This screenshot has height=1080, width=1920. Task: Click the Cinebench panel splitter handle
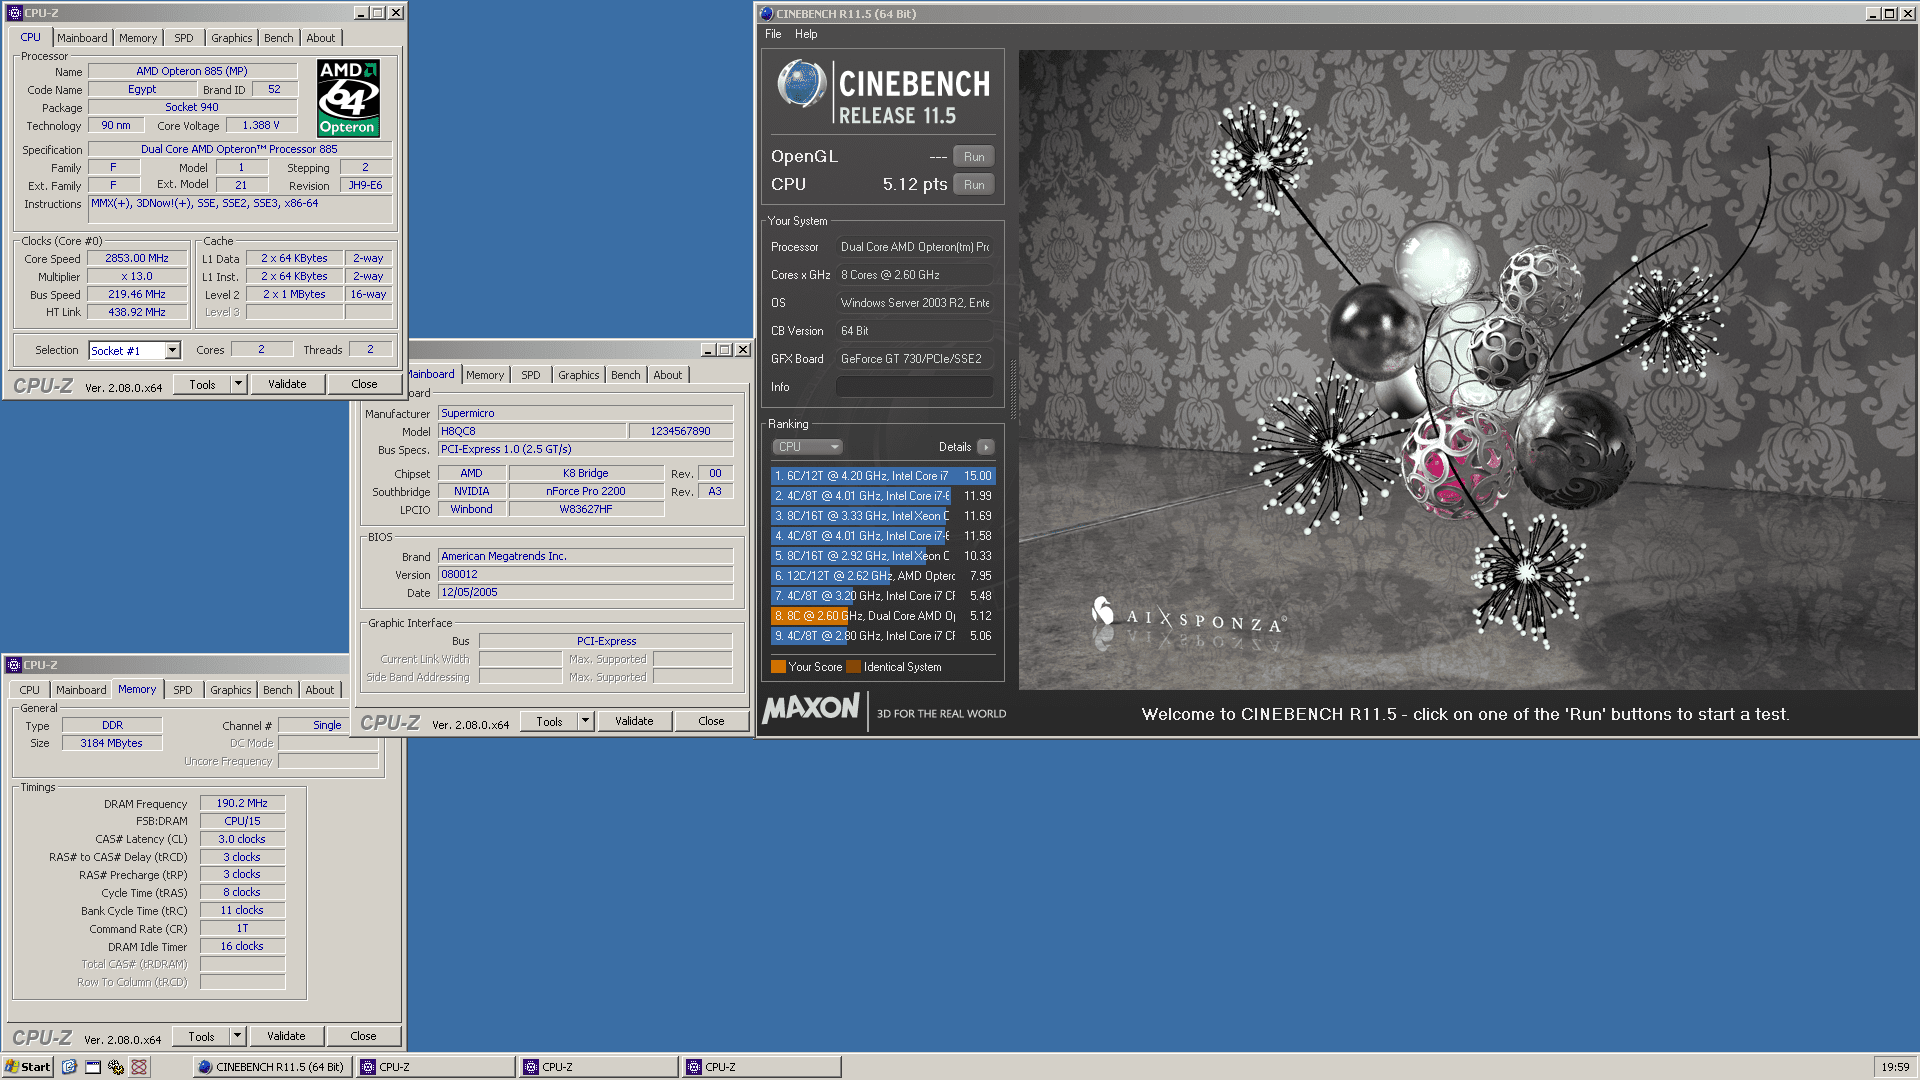point(1012,389)
